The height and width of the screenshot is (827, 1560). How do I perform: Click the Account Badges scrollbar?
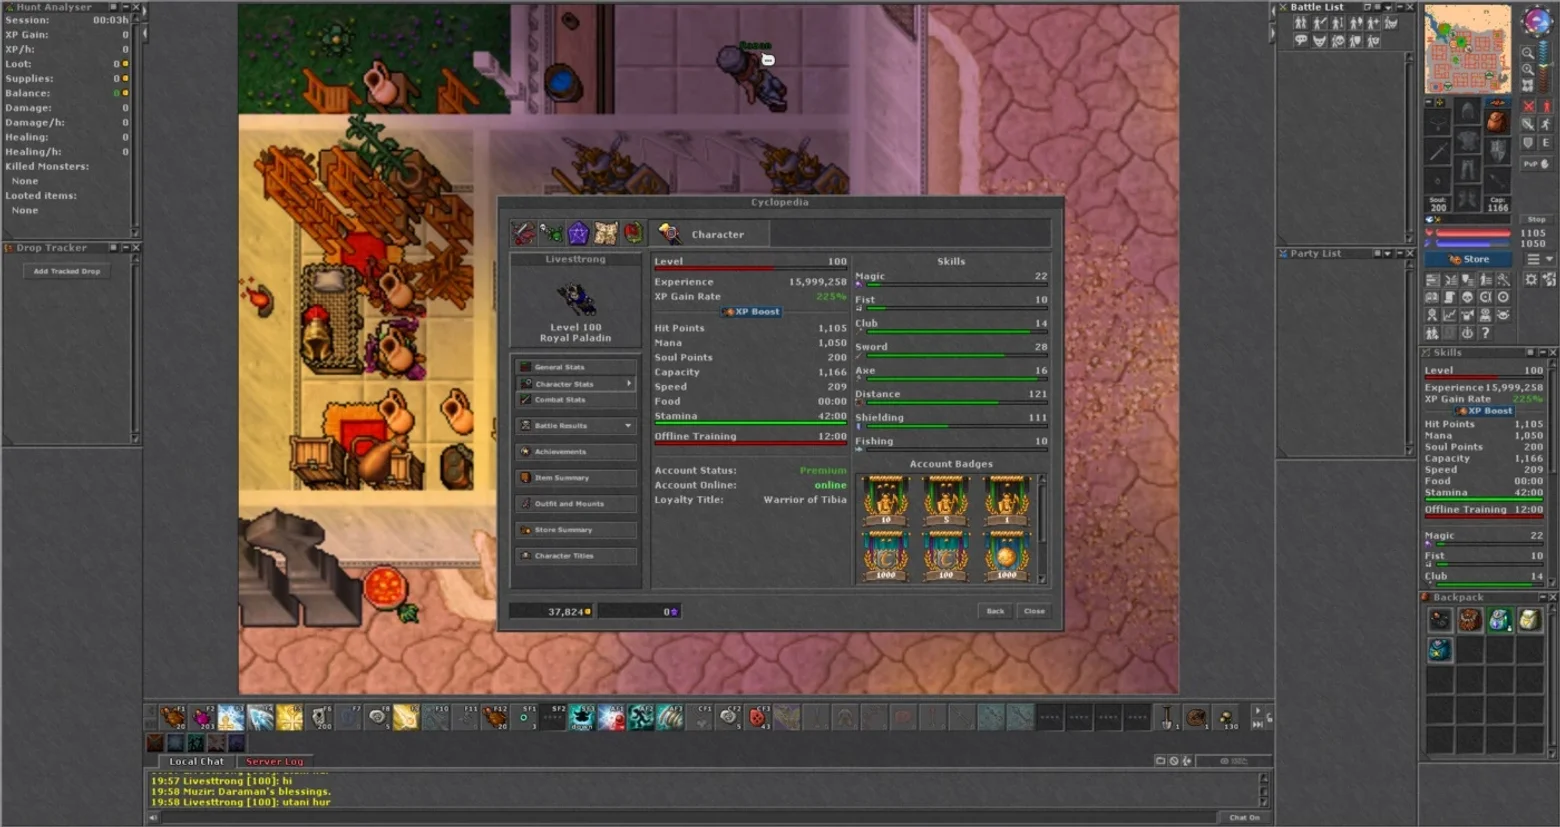click(1042, 529)
